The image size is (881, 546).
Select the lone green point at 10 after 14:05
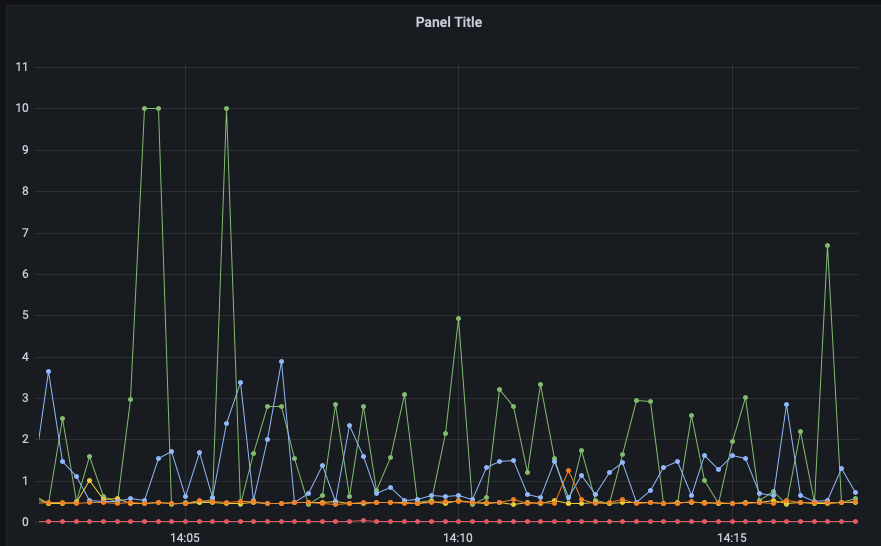[x=226, y=108]
